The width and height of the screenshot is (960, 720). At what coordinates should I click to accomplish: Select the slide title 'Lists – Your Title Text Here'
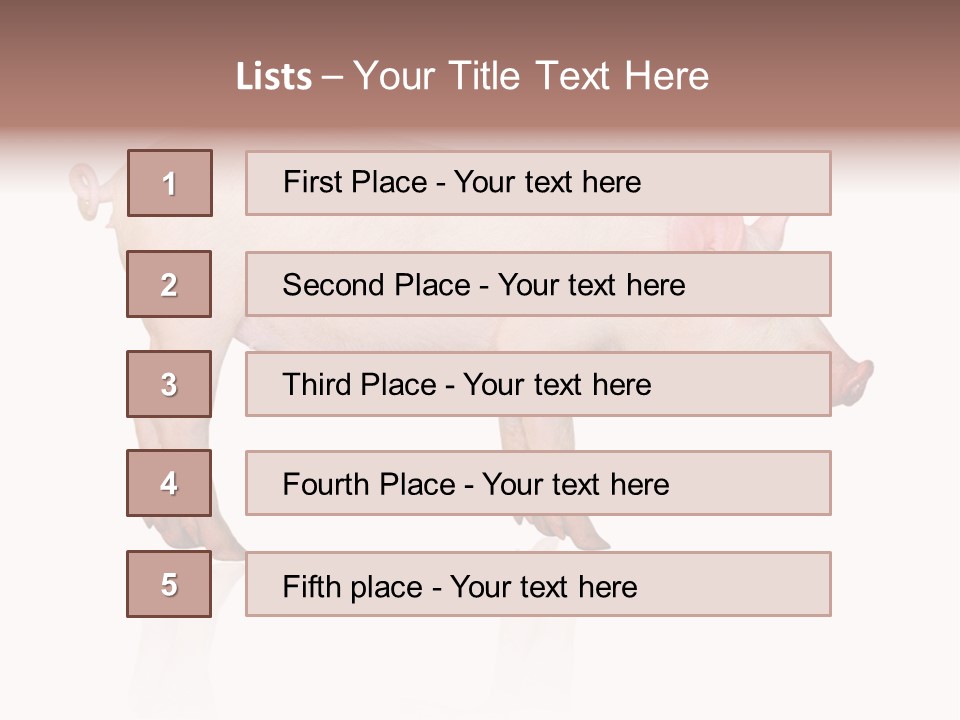(x=472, y=76)
